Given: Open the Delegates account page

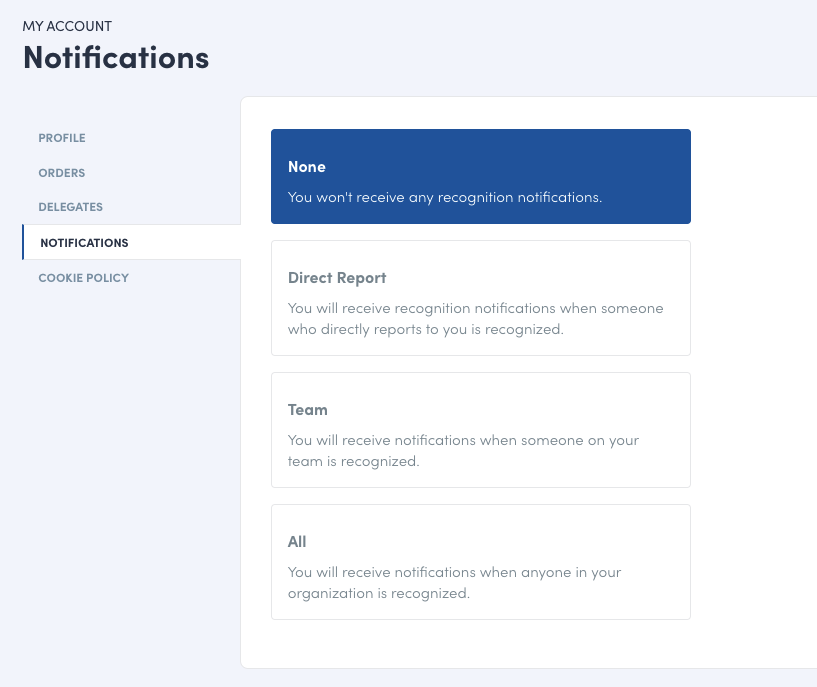Looking at the screenshot, I should [x=71, y=207].
